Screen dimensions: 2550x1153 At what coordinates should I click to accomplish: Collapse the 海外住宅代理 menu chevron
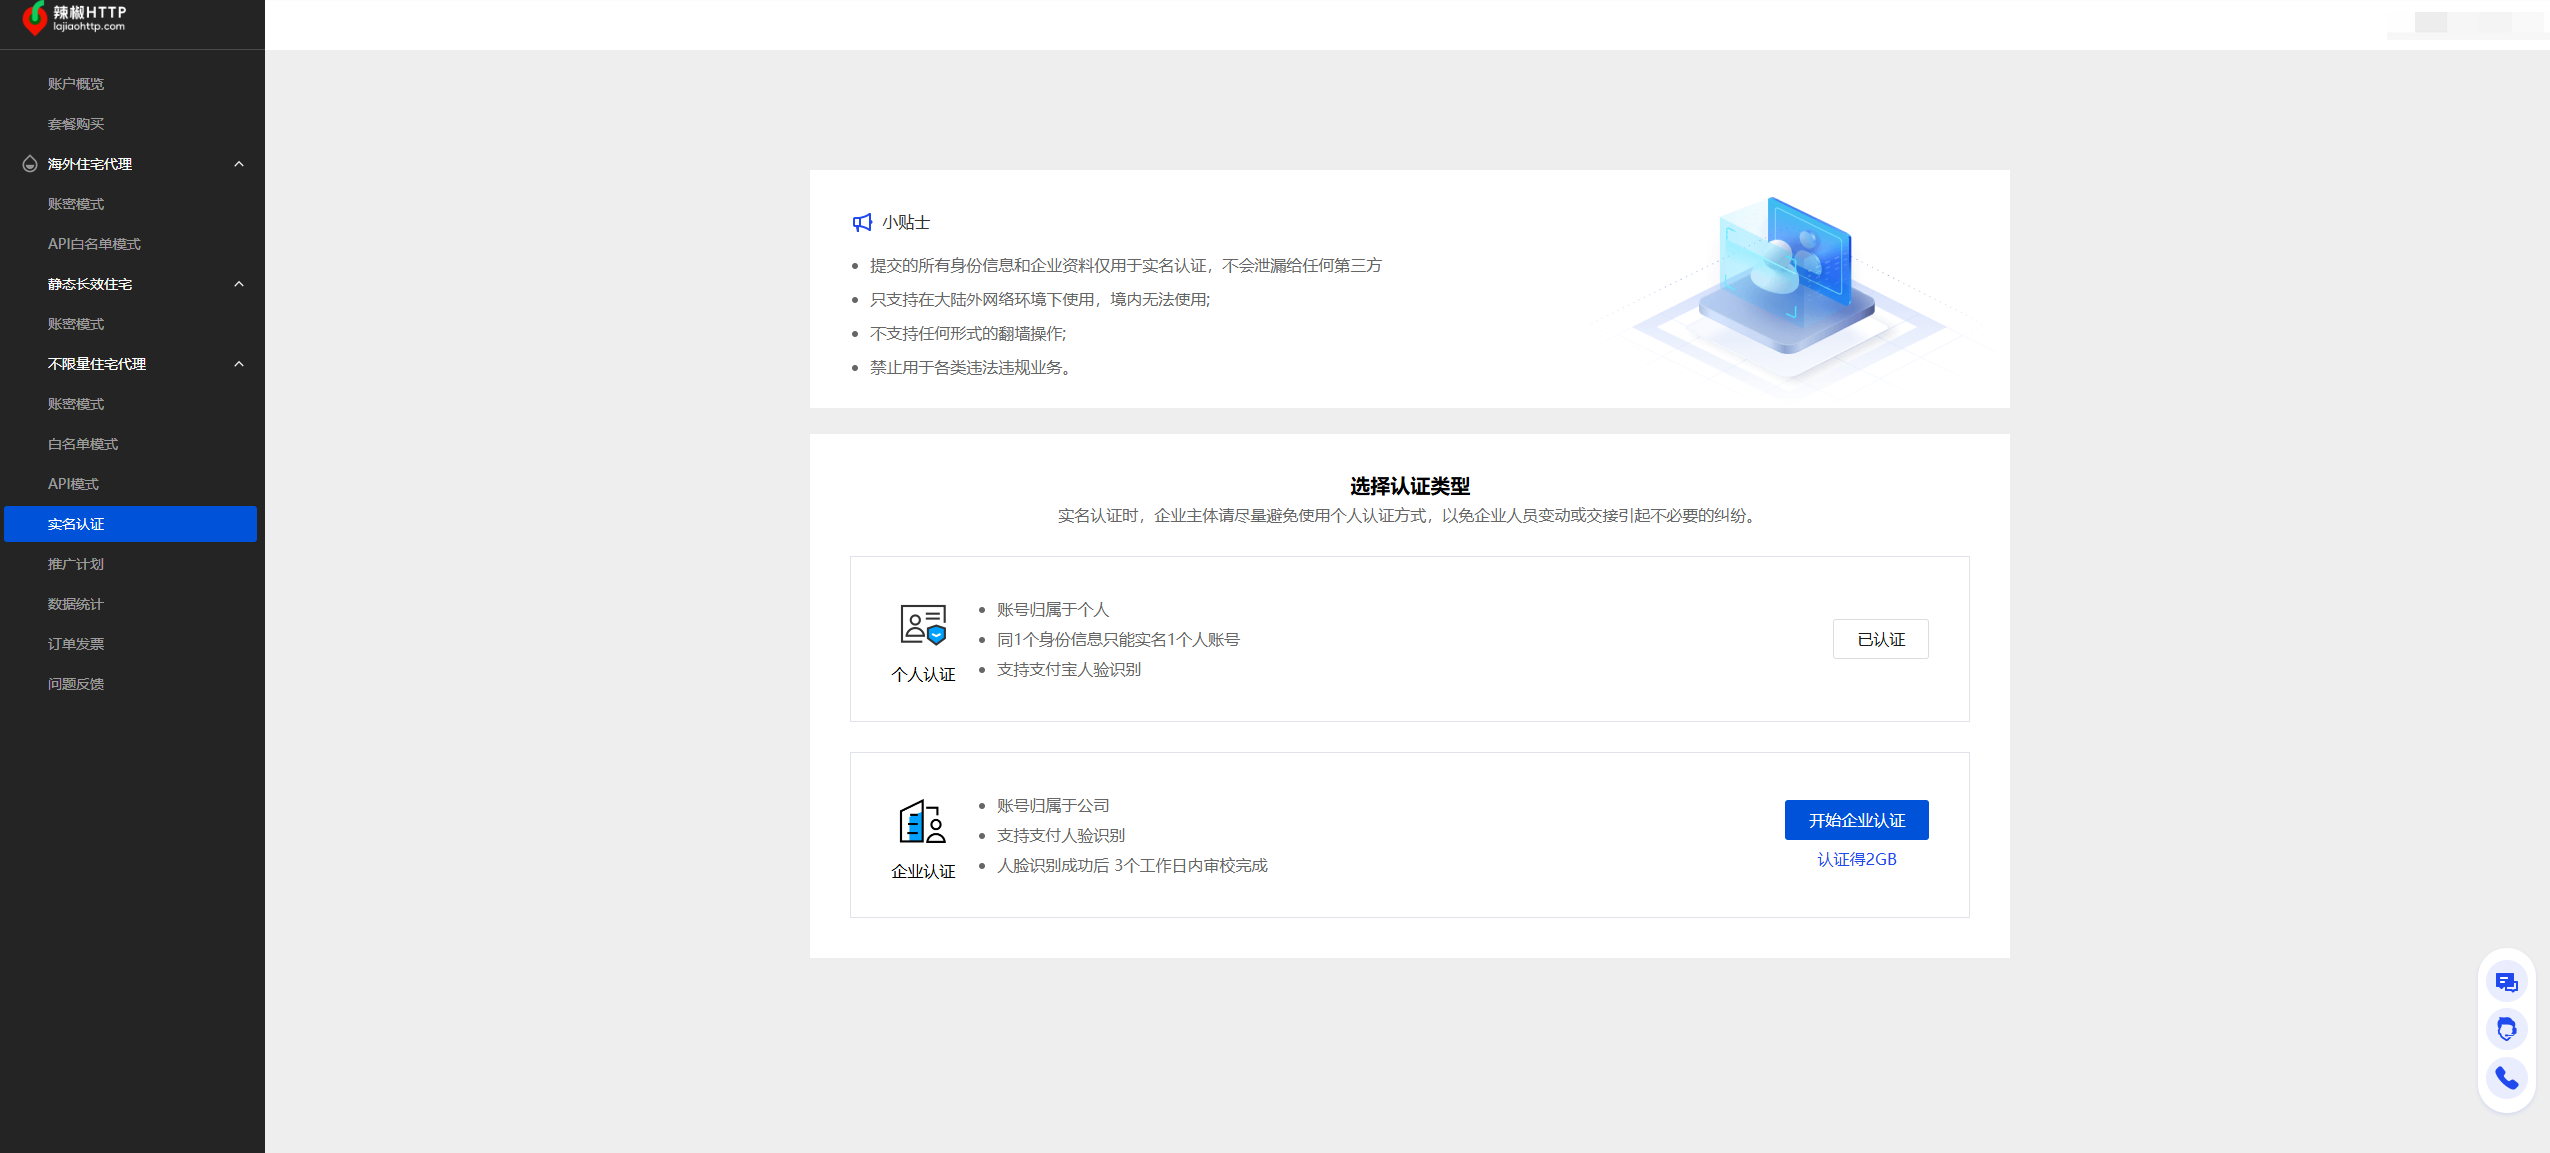point(239,164)
